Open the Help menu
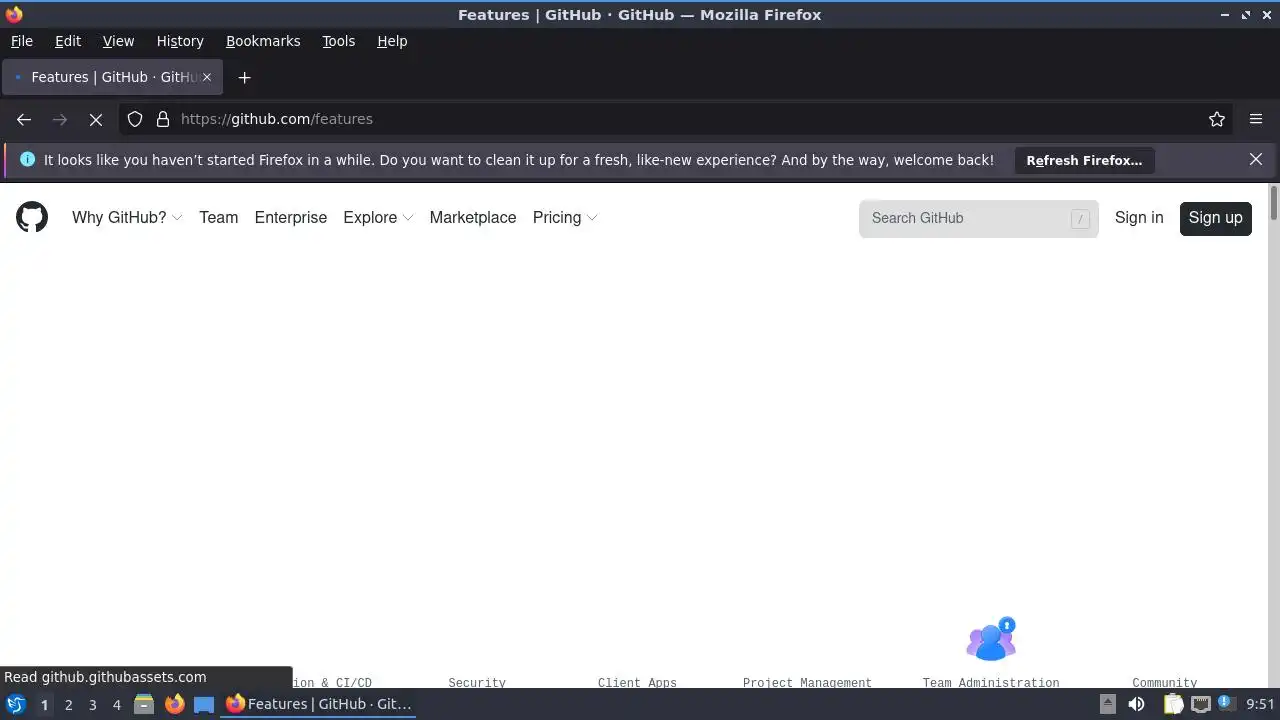The image size is (1280, 720). click(x=392, y=41)
